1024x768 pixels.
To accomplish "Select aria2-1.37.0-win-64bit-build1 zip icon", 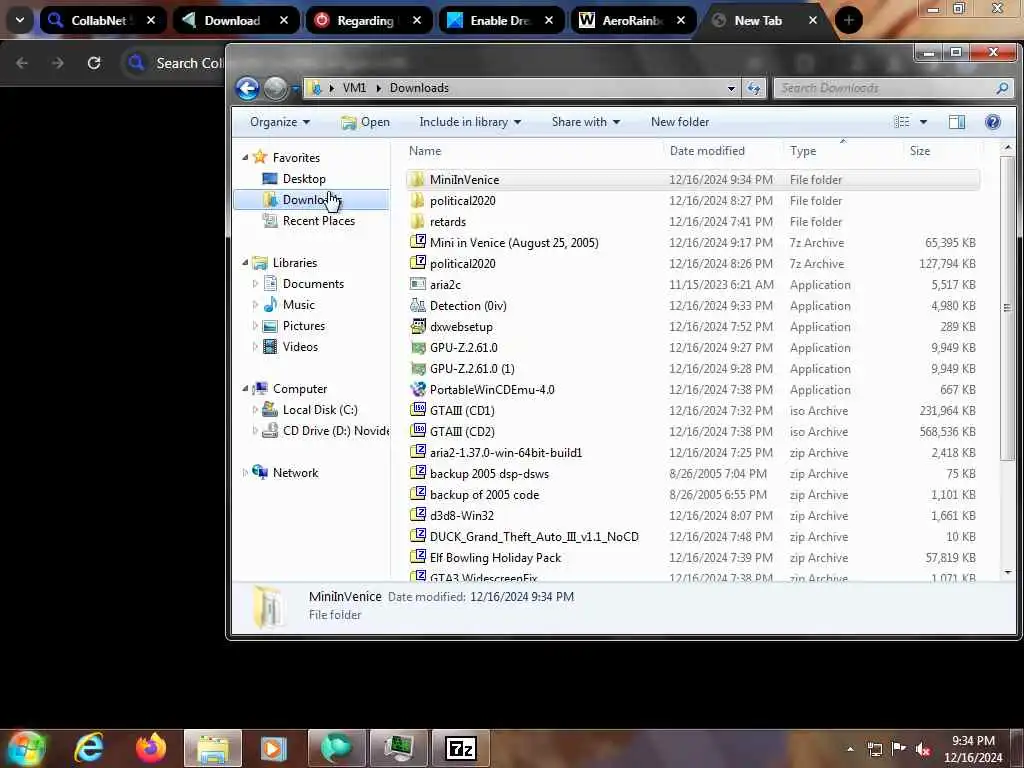I will (x=418, y=452).
